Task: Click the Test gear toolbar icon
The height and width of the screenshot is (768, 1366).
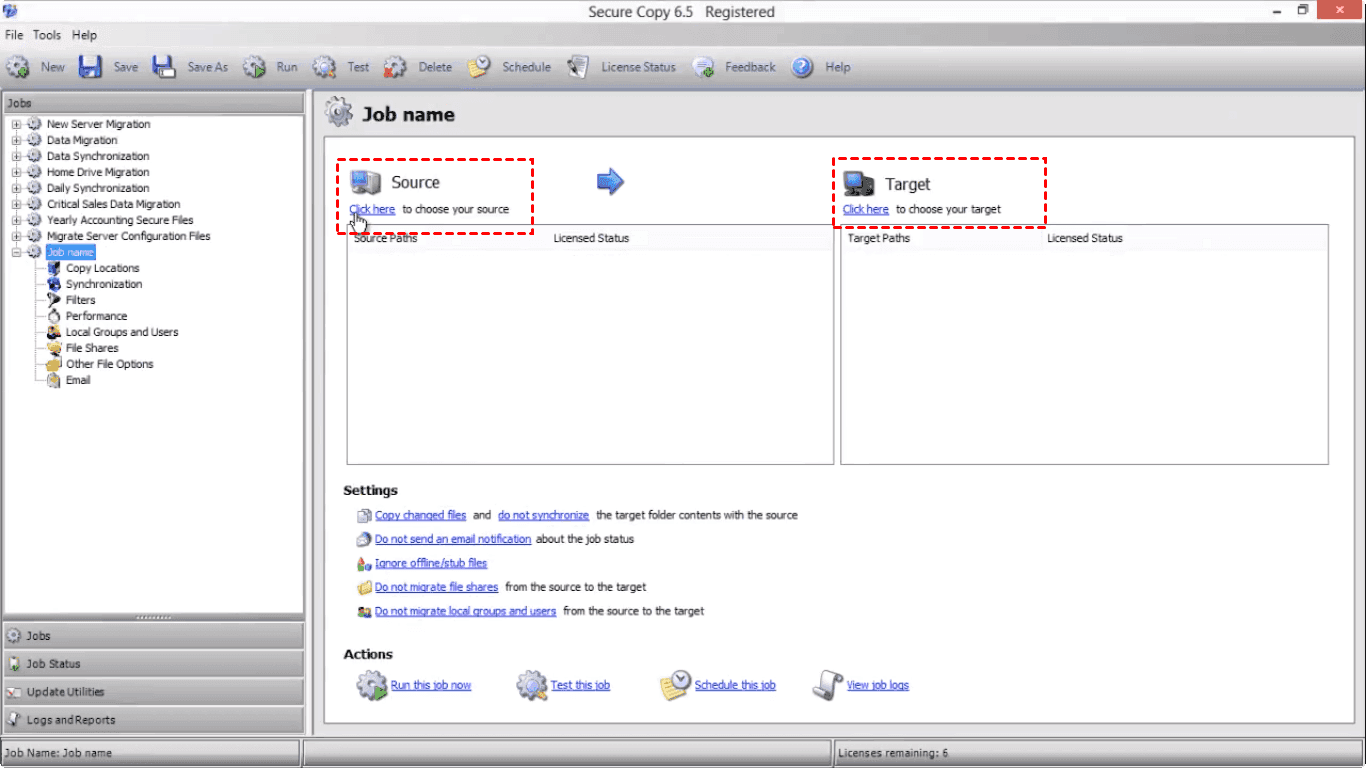Action: pyautogui.click(x=324, y=67)
